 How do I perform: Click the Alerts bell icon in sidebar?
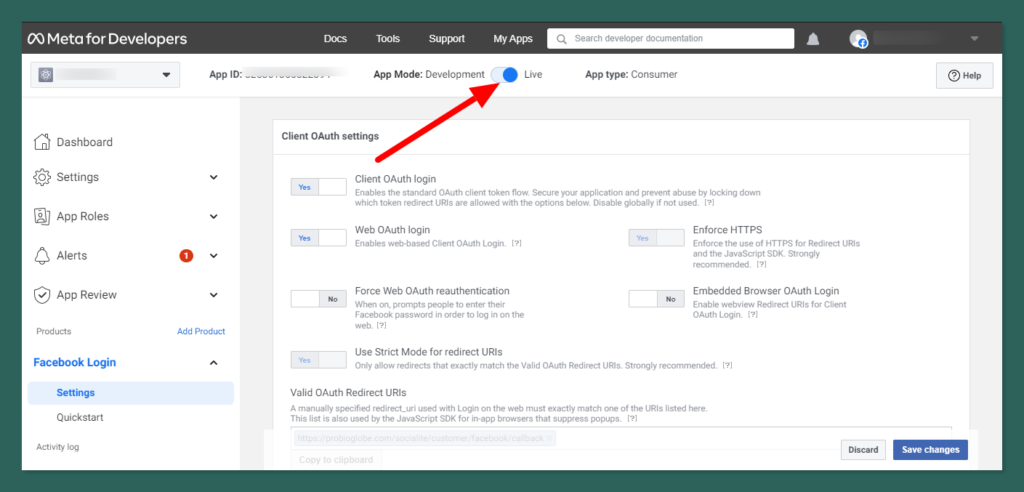pyautogui.click(x=42, y=255)
